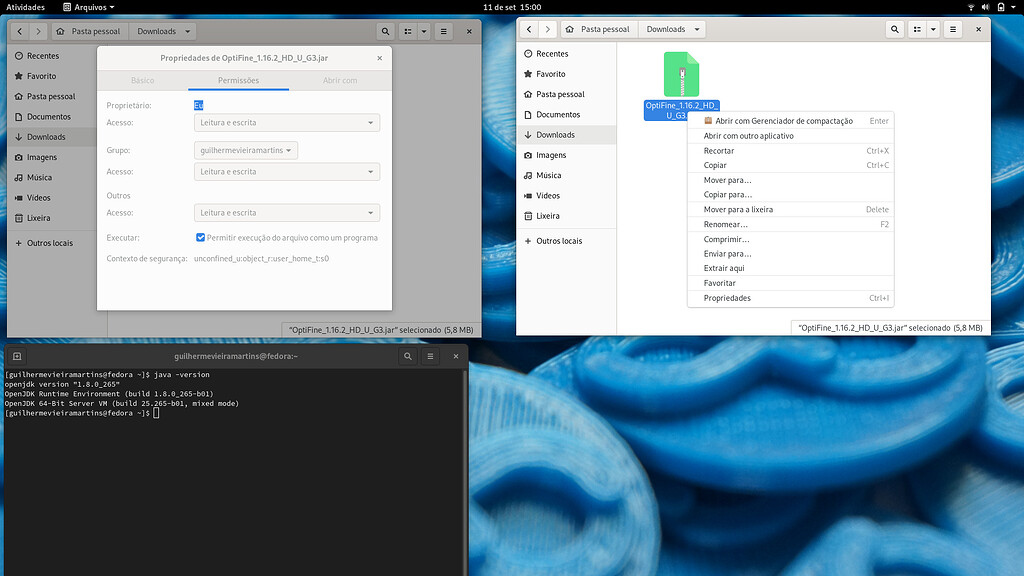Toggle list view icon in left Files window

click(408, 31)
